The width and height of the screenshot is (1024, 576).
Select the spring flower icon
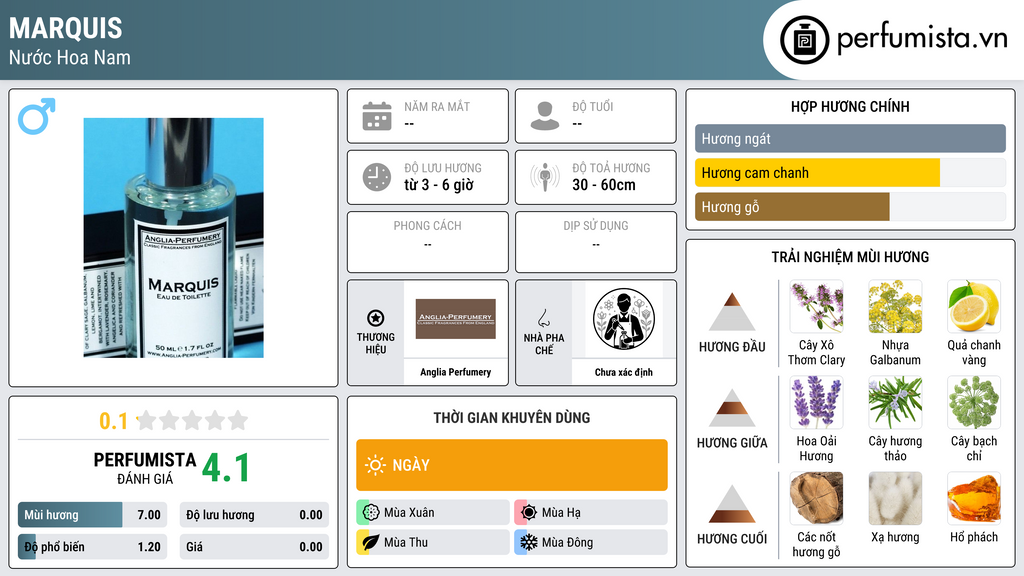(x=371, y=513)
